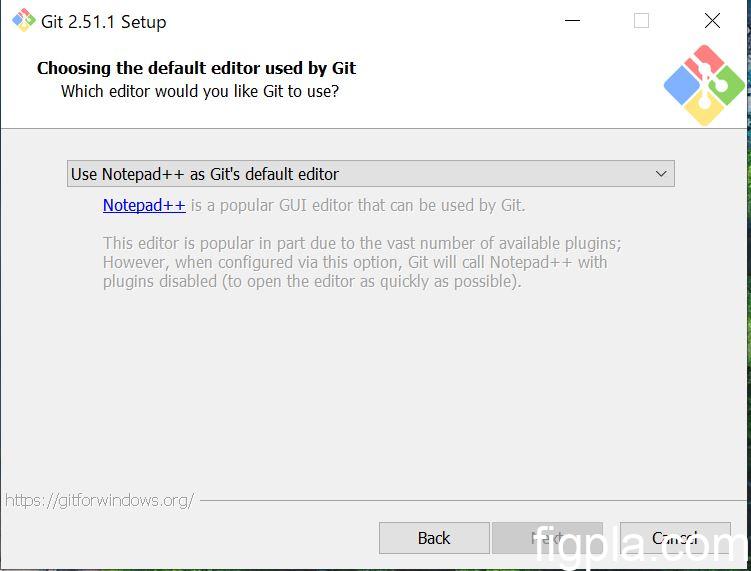Go back with the Back button
The image size is (751, 571).
pos(434,538)
